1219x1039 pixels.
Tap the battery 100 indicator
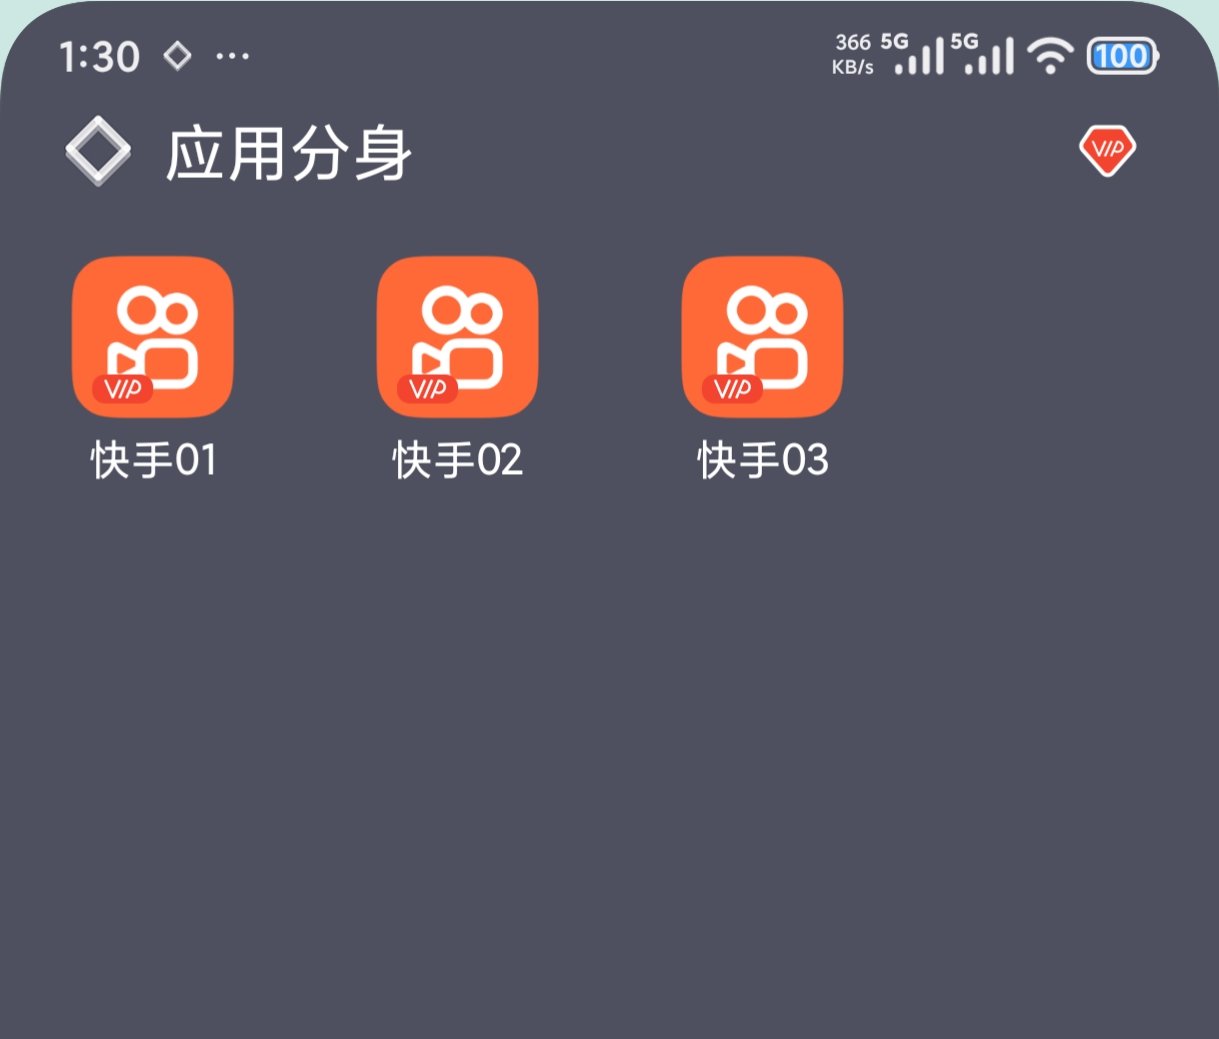[x=1123, y=56]
